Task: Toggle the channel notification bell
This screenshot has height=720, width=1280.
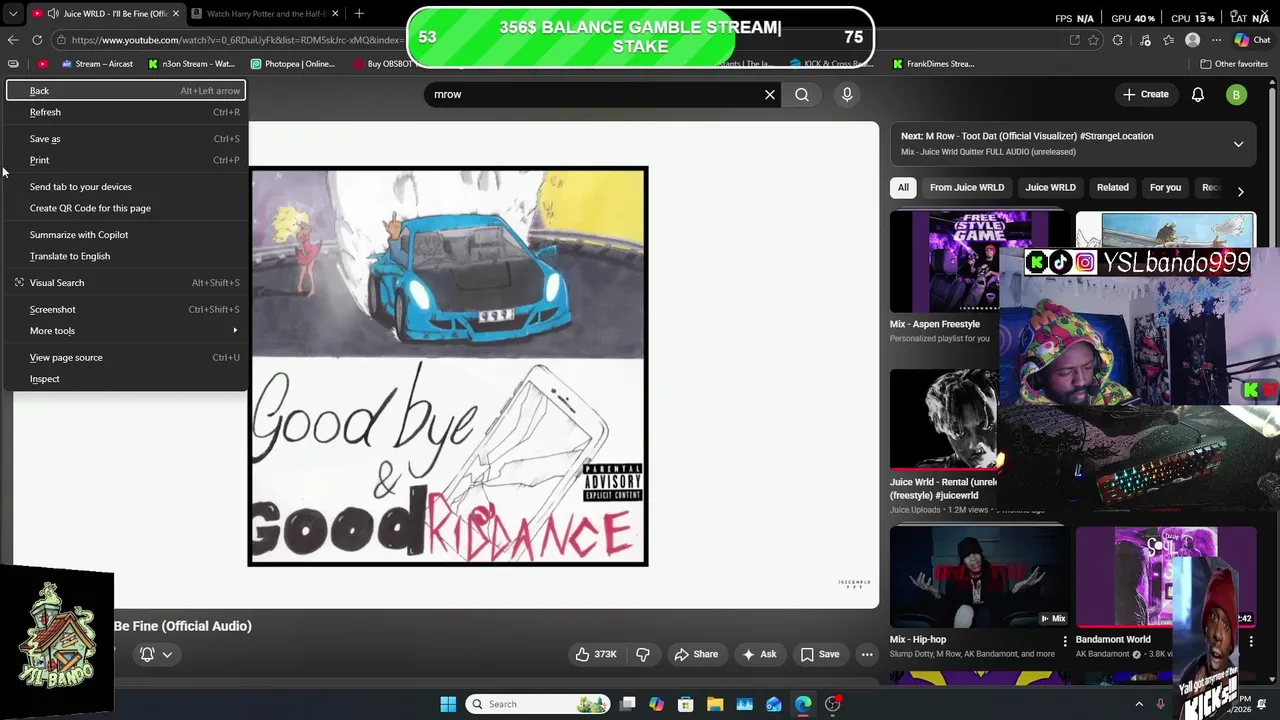Action: click(147, 654)
